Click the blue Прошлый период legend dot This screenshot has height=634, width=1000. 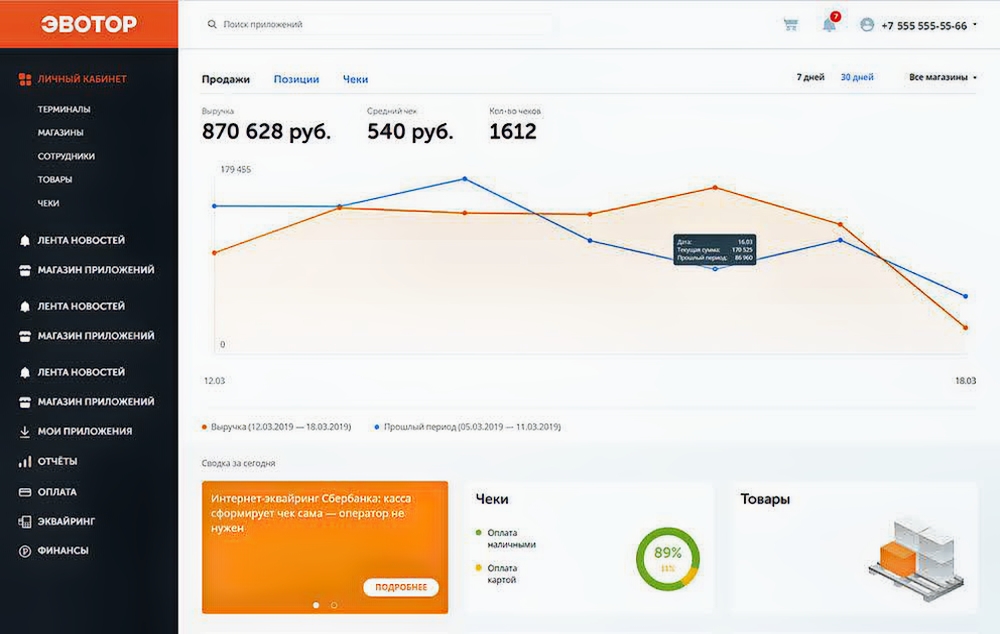377,427
